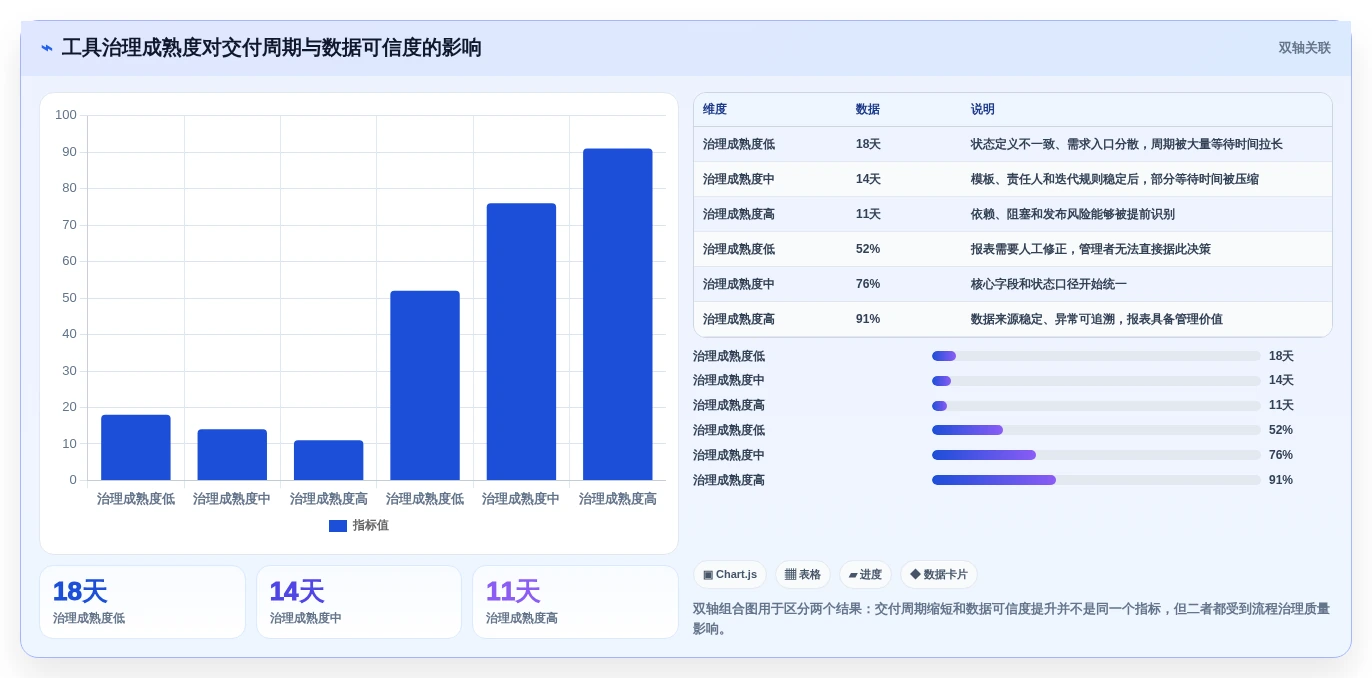Click the progress bar labeled 76%
The image size is (1372, 678).
point(1096,455)
